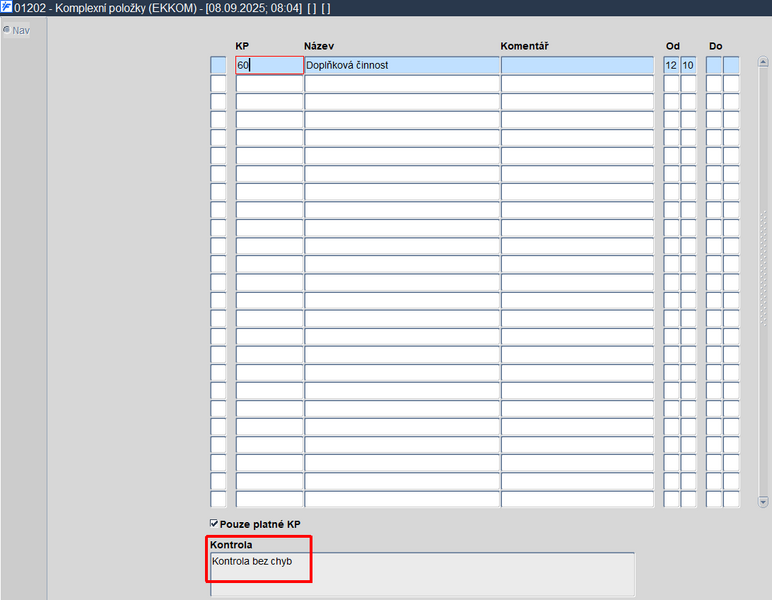Screen dimensions: 772x600
Task: Click the Od column header
Action: pyautogui.click(x=673, y=46)
